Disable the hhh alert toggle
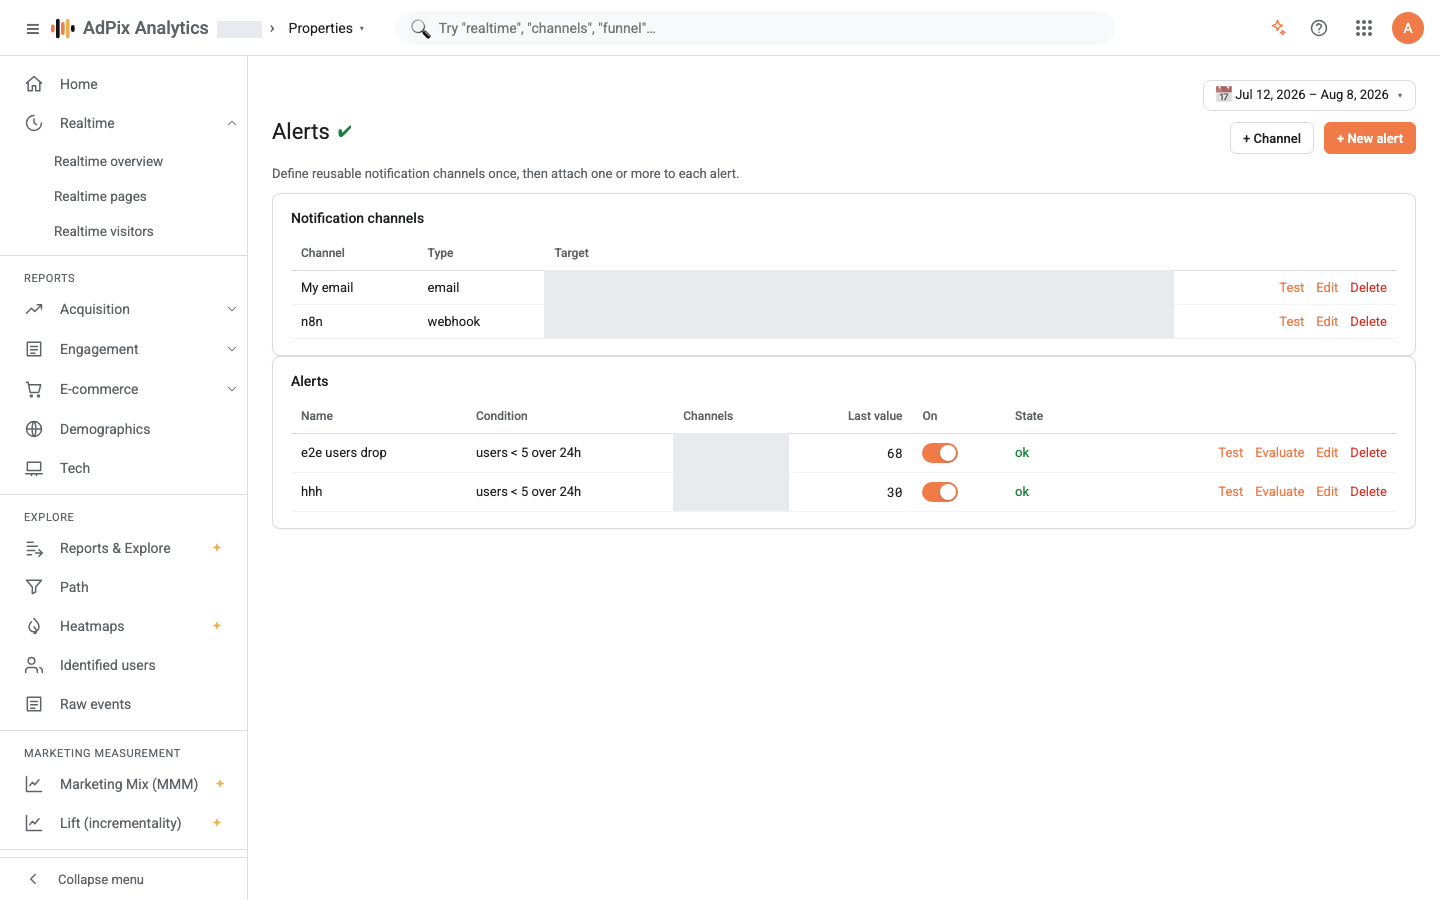The image size is (1440, 900). pos(940,492)
